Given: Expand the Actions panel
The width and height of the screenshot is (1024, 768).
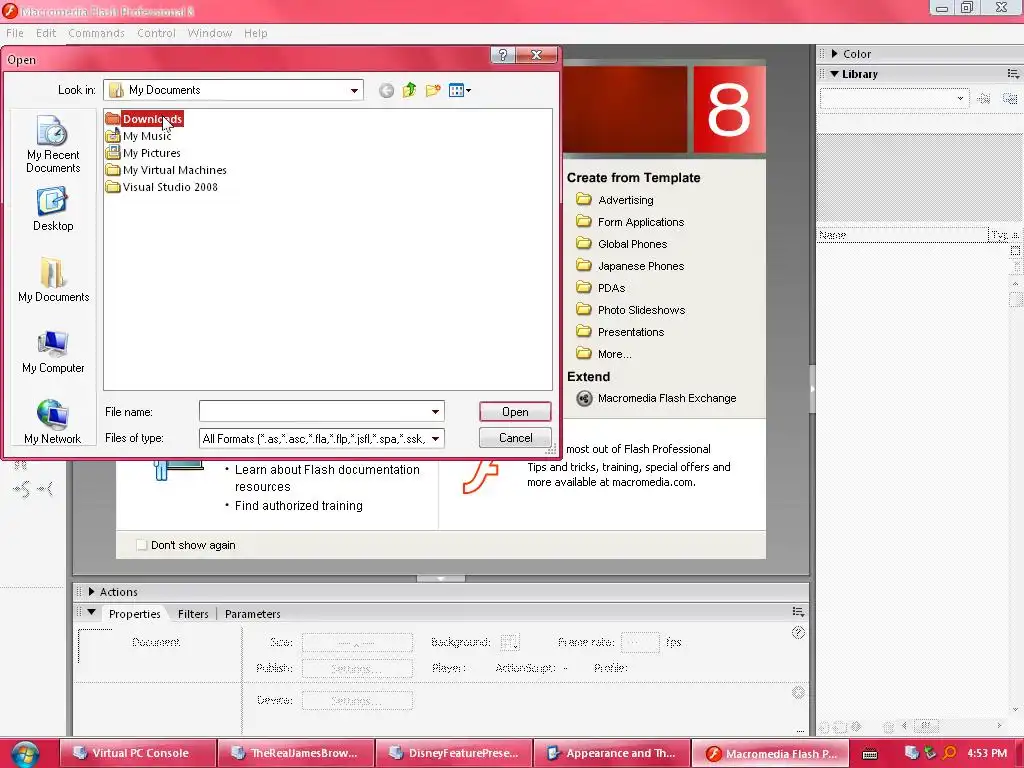Looking at the screenshot, I should (91, 592).
